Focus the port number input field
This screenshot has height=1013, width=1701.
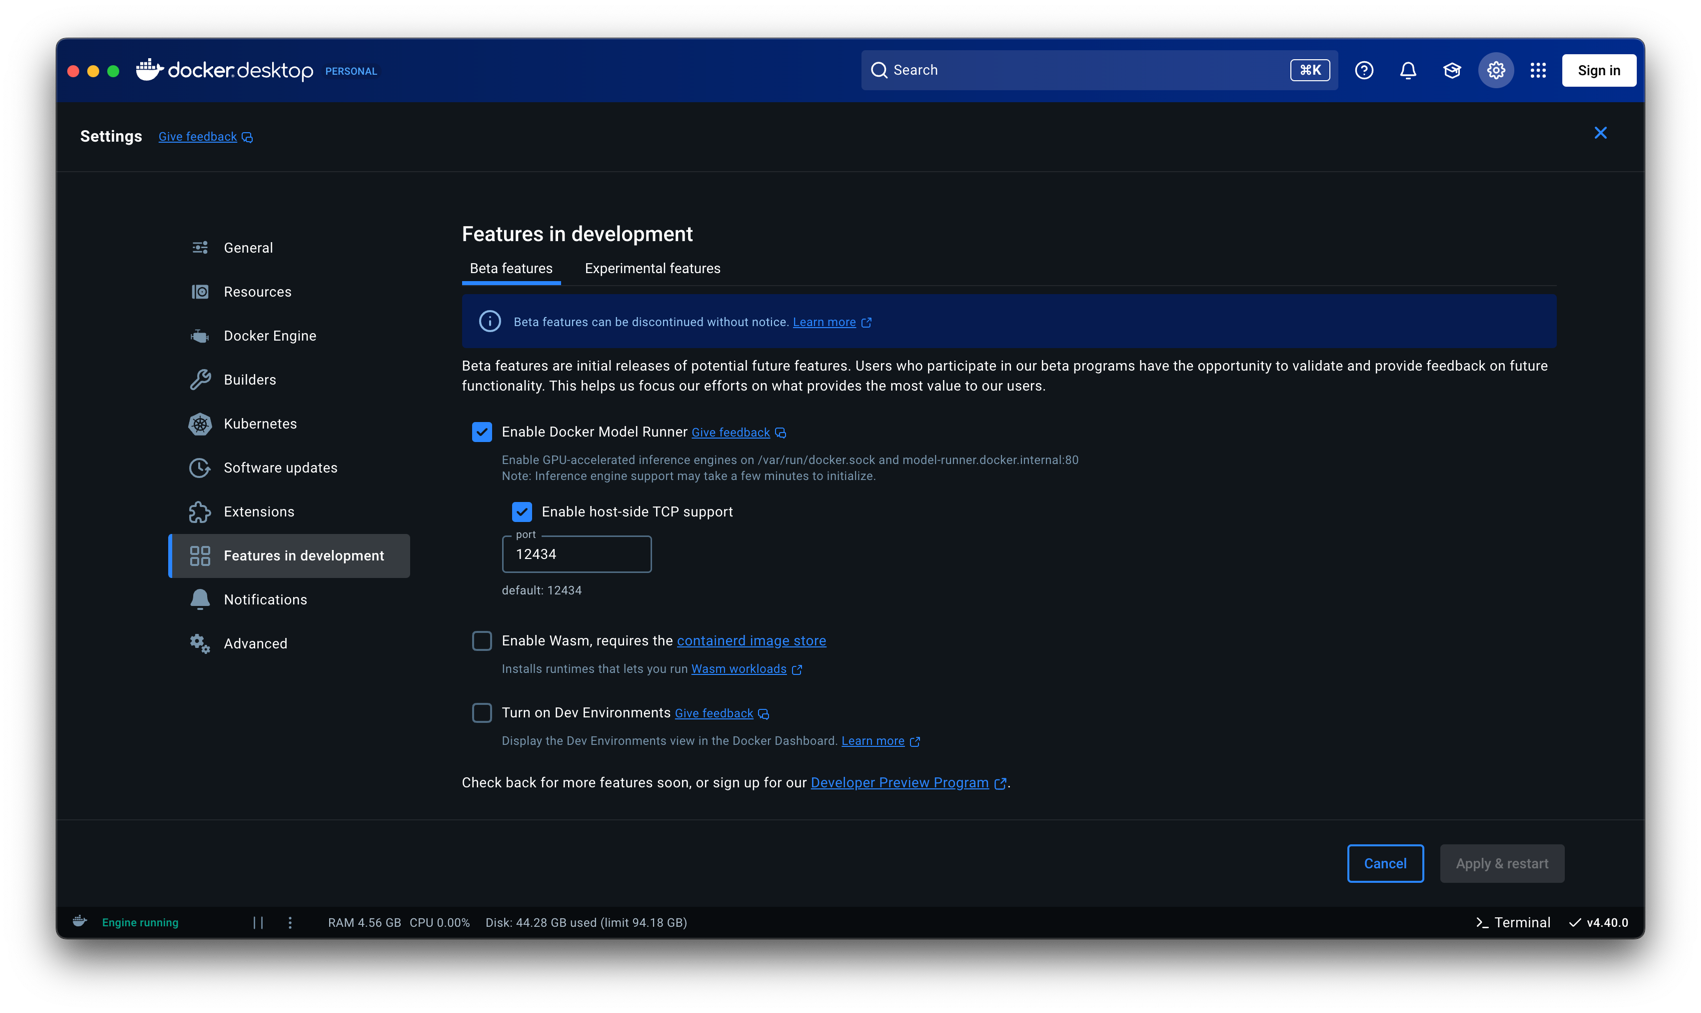[577, 554]
